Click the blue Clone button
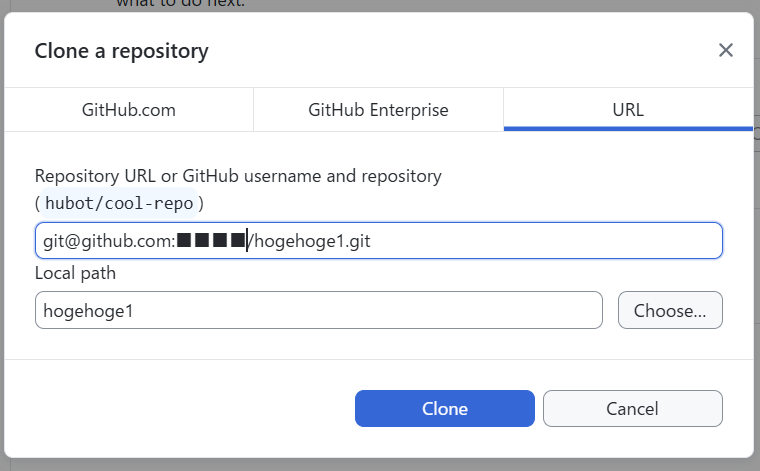Screen dimensions: 760x471 (445, 408)
